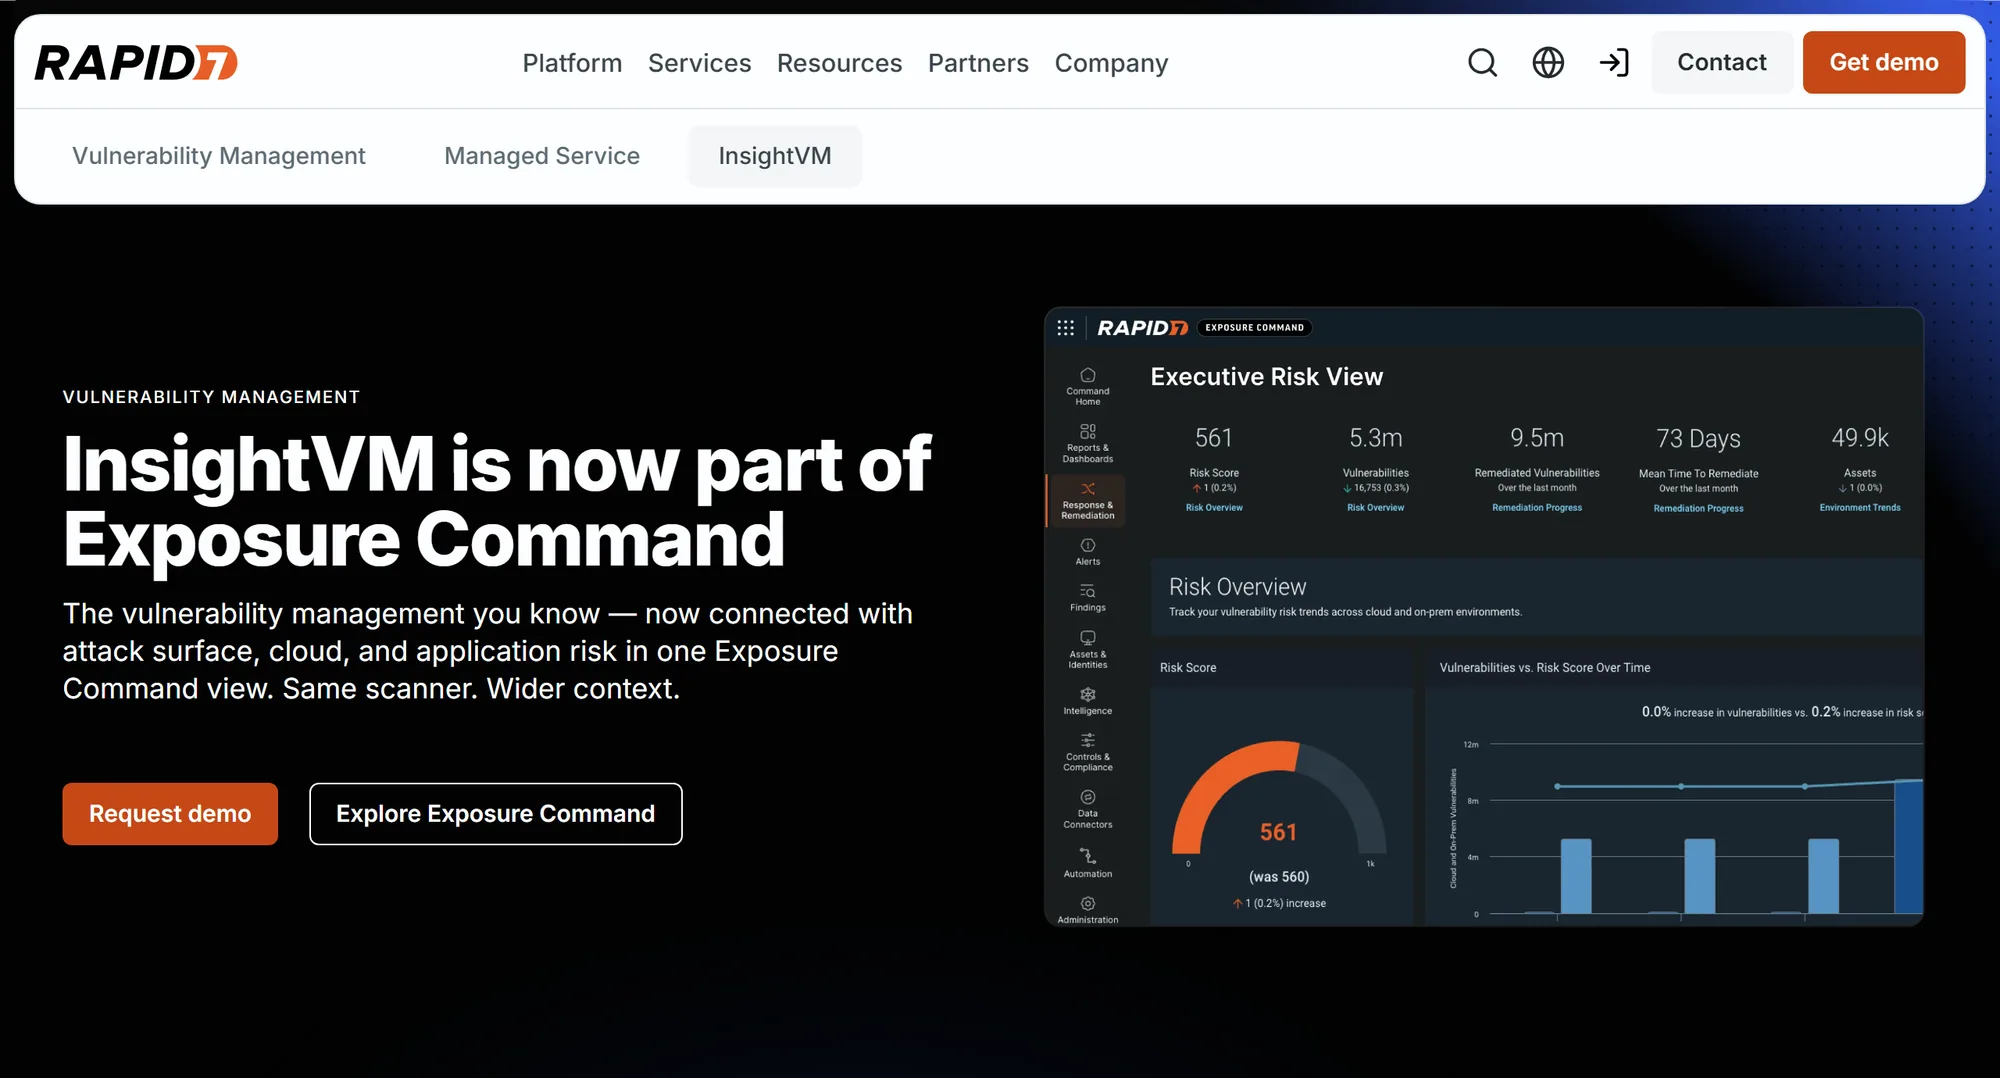Click the Executive Risk View heading
This screenshot has width=2000, height=1078.
click(x=1267, y=377)
